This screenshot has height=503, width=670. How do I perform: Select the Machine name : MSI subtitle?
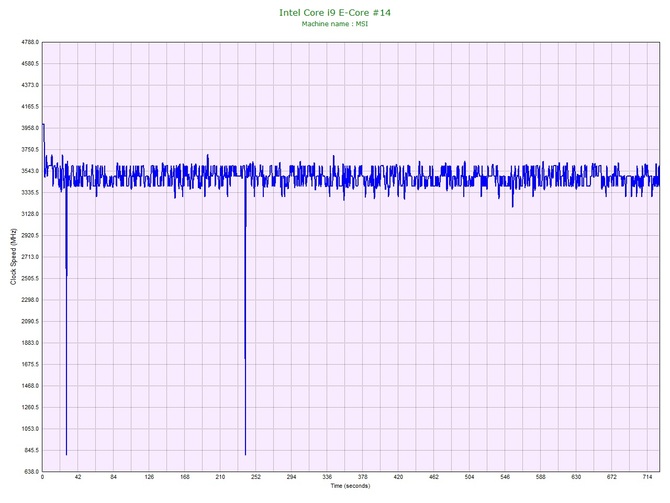(335, 24)
